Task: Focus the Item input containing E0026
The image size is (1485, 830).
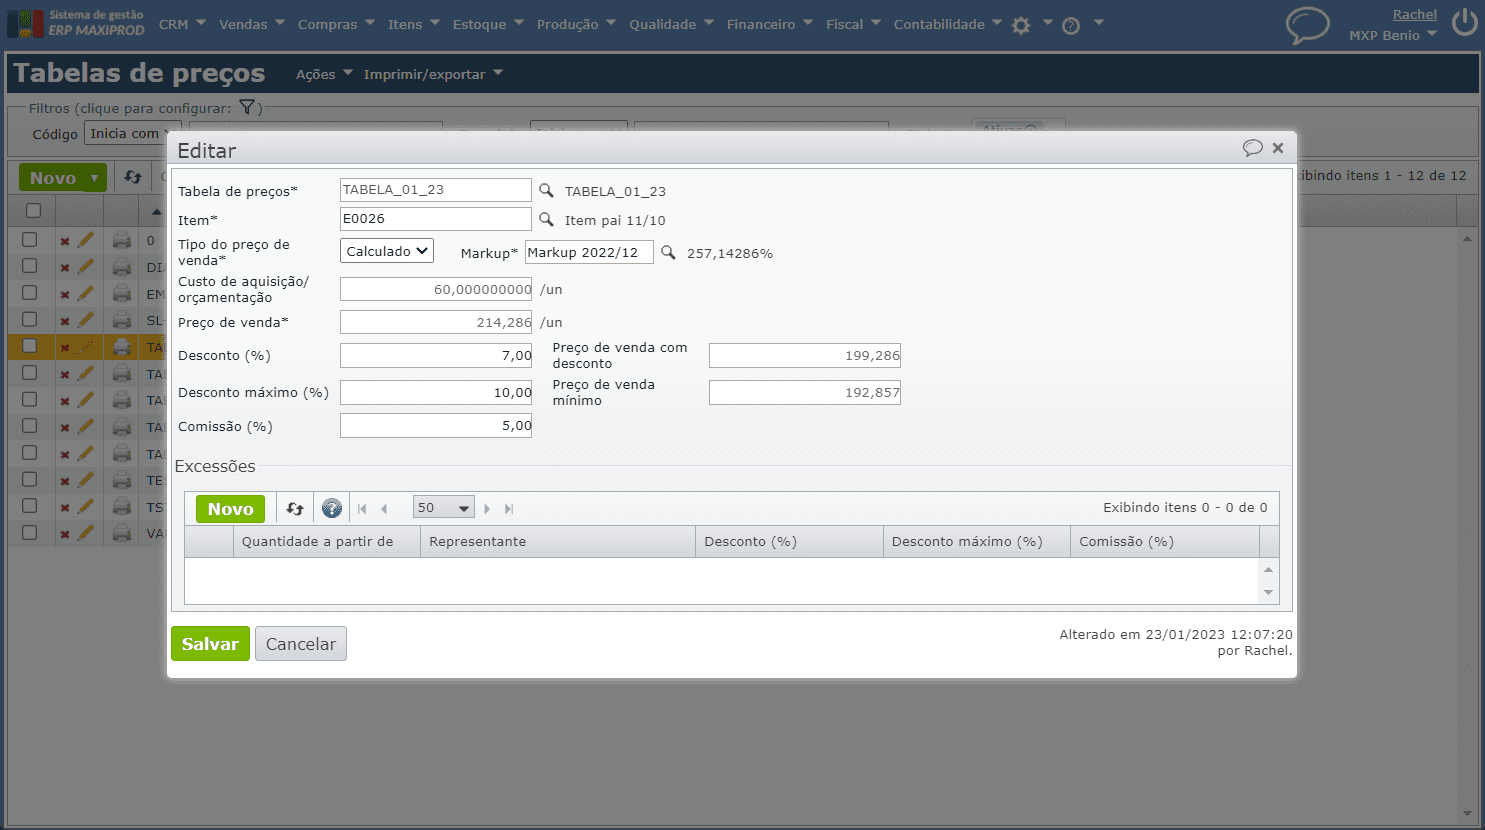Action: point(436,219)
